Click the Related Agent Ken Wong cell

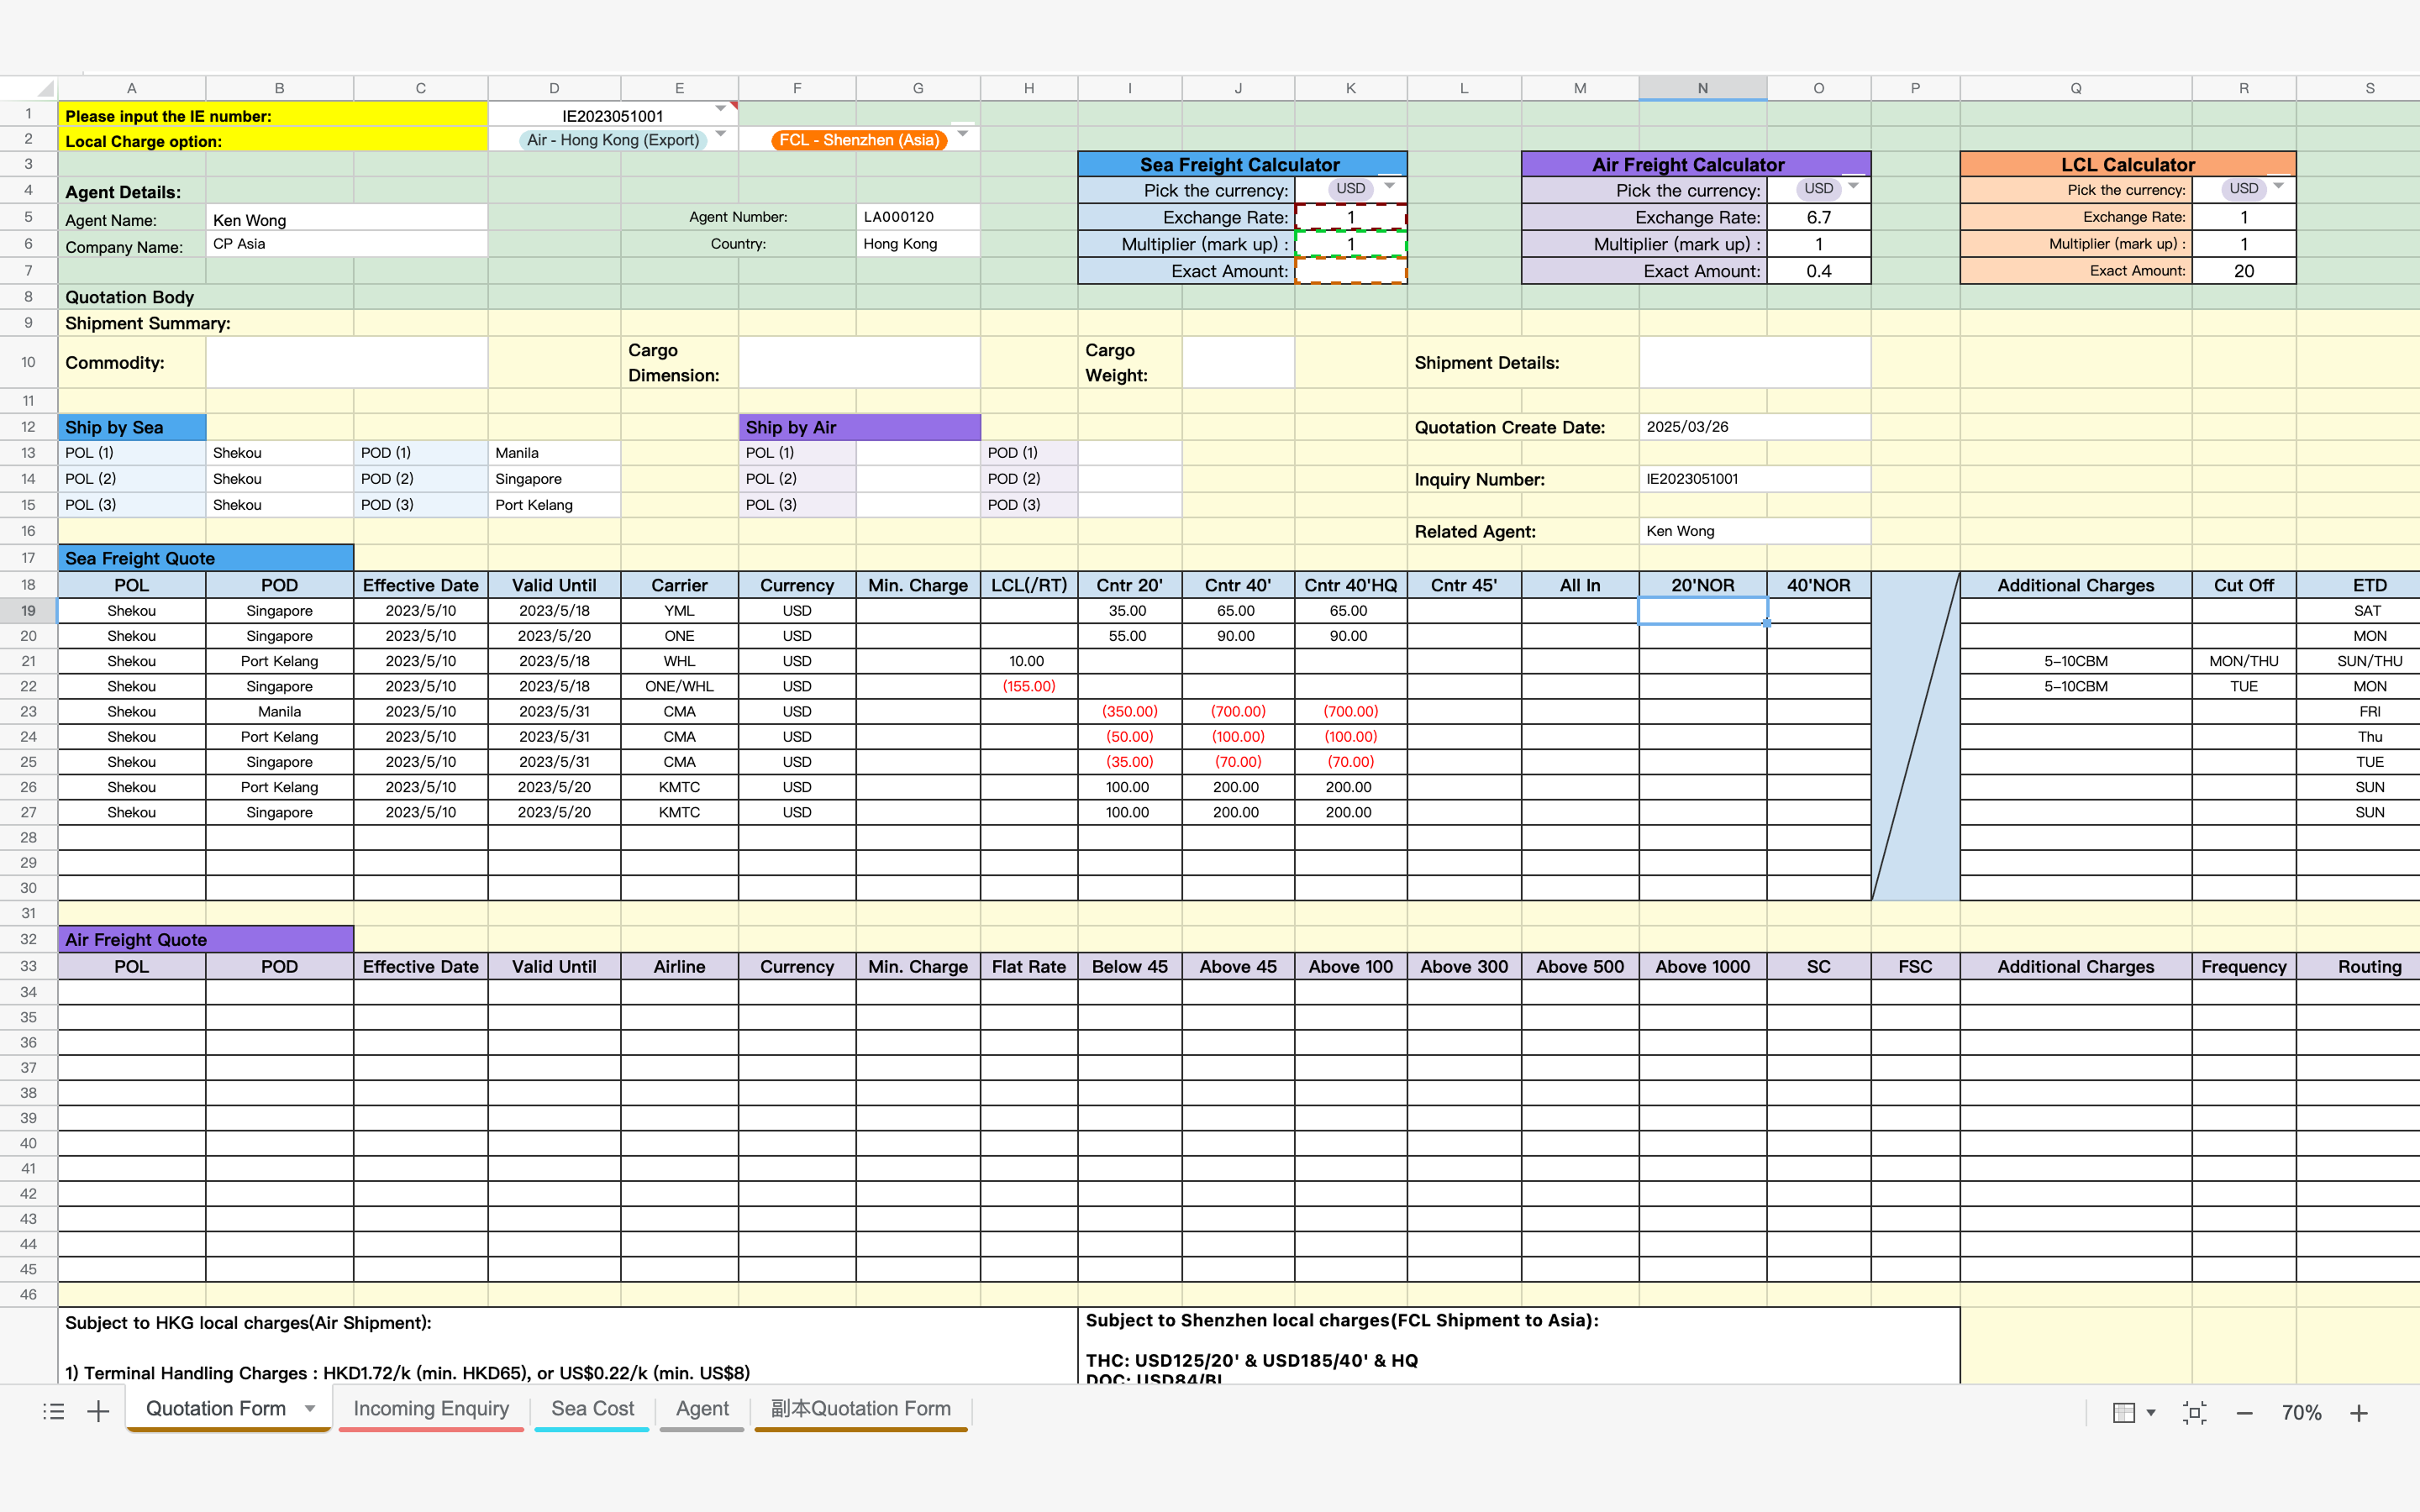tap(1755, 531)
